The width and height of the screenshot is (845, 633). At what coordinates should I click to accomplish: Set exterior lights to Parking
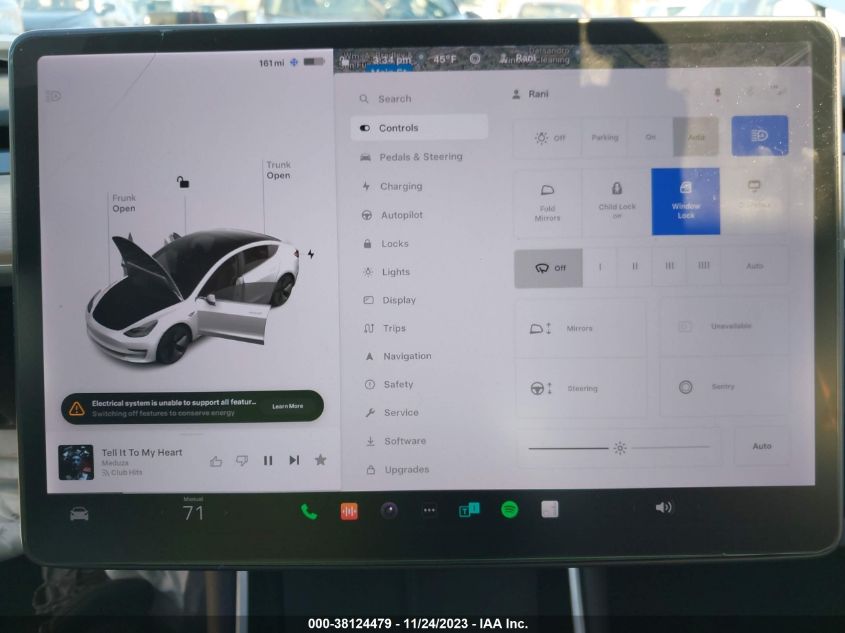coord(605,137)
